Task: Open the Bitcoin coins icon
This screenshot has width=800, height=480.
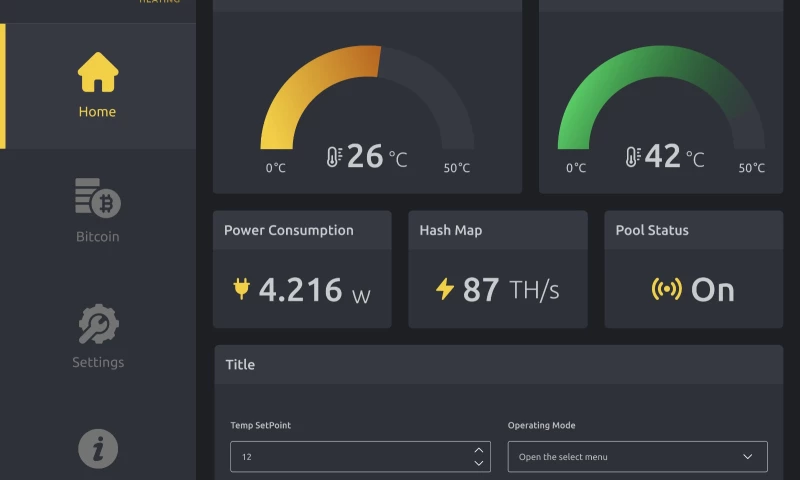Action: [98, 198]
